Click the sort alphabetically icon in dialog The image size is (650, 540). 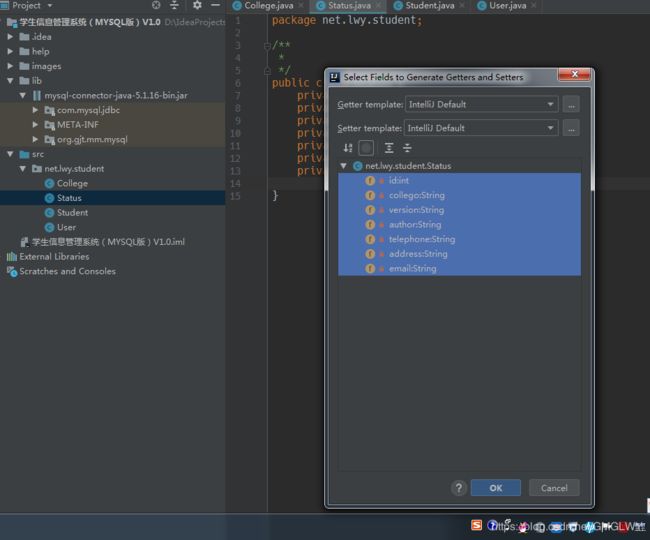coord(348,148)
